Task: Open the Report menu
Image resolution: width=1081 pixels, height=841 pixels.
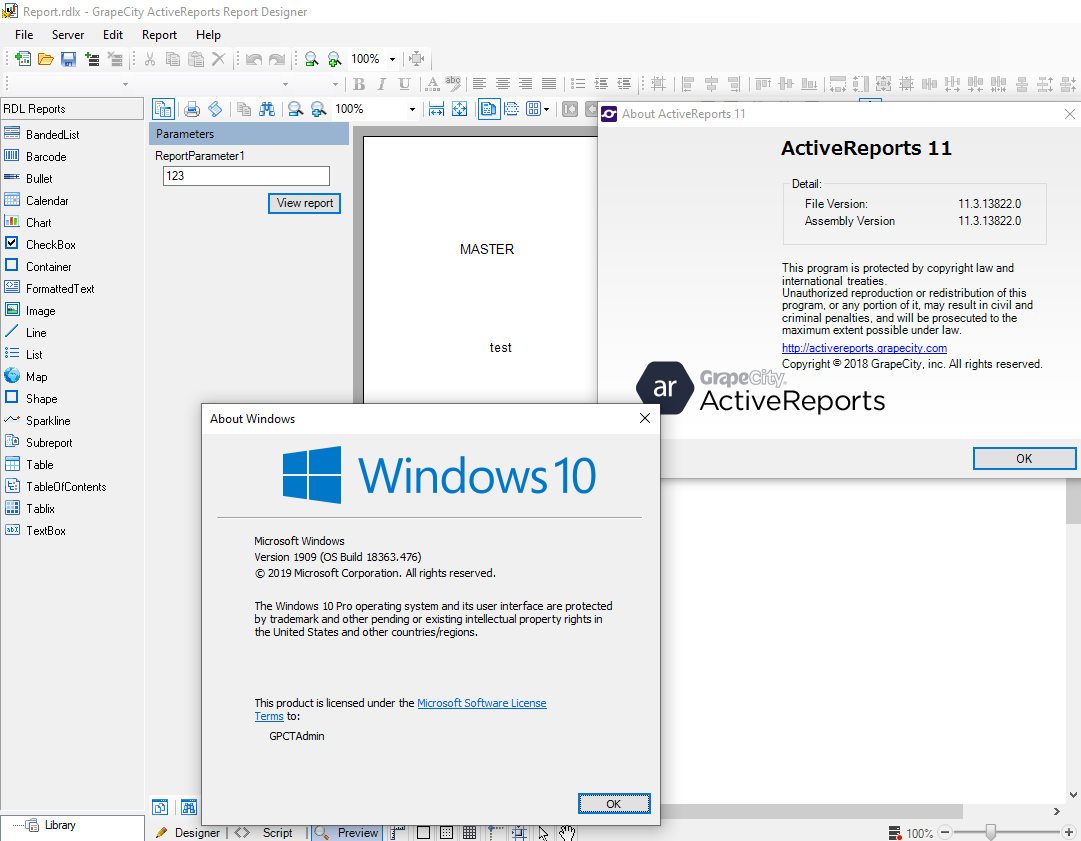Action: [x=159, y=34]
